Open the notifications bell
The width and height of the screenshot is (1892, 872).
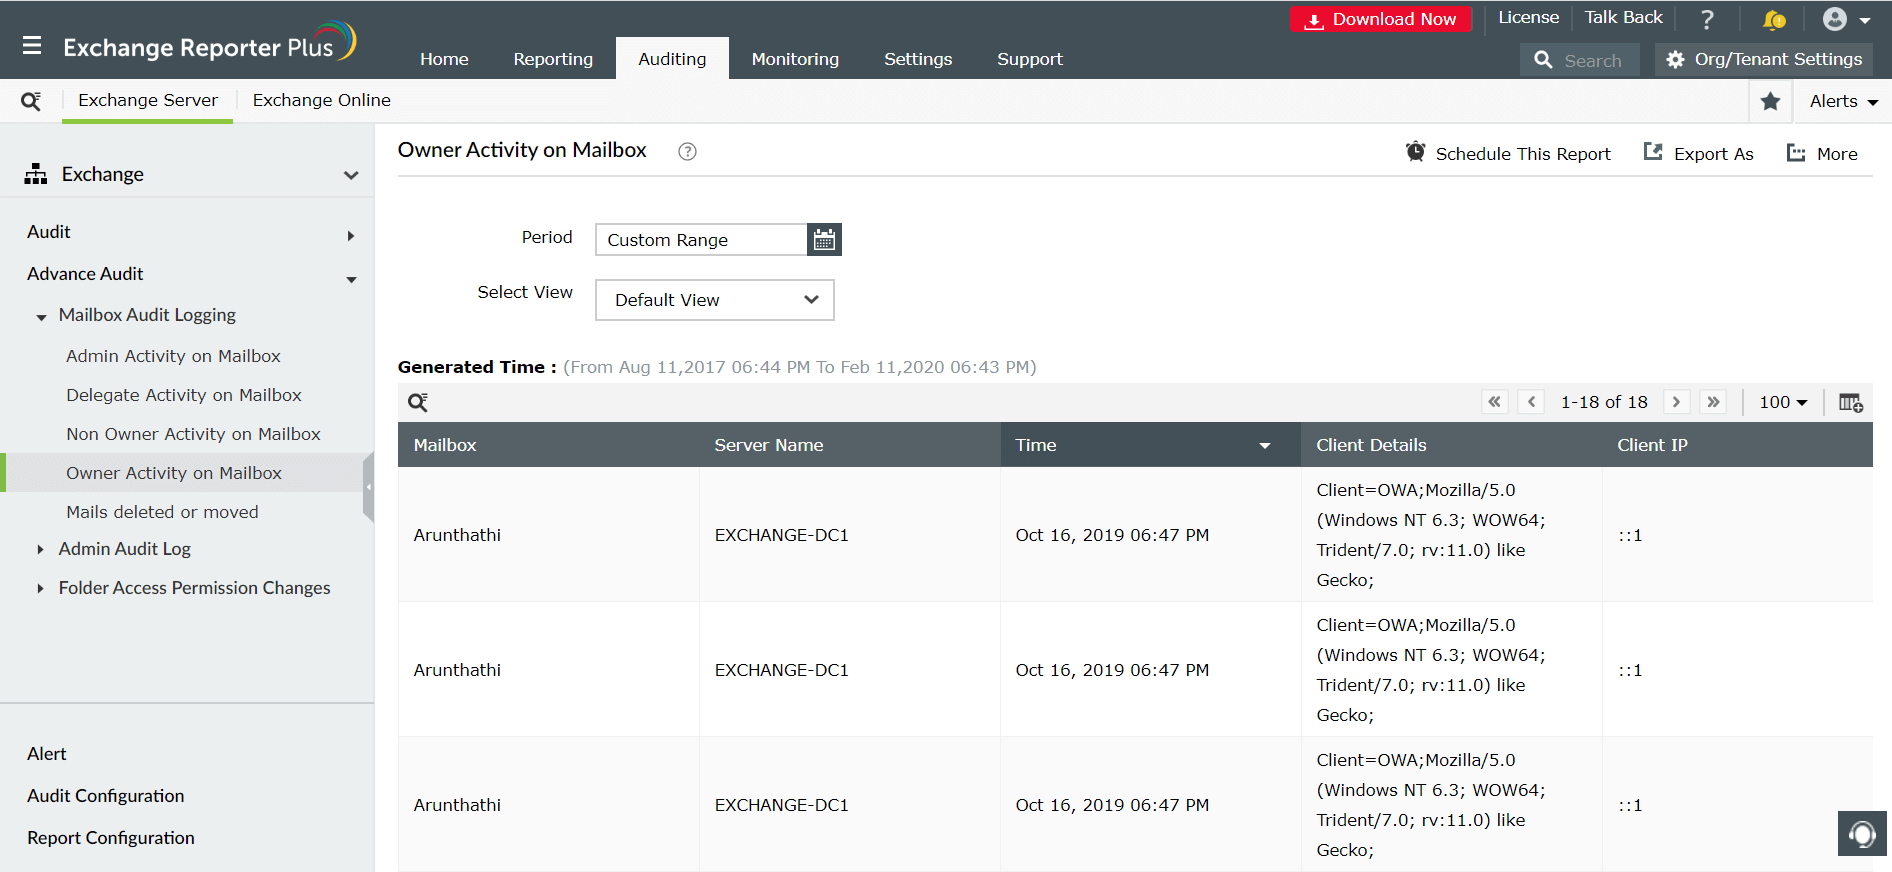tap(1774, 19)
